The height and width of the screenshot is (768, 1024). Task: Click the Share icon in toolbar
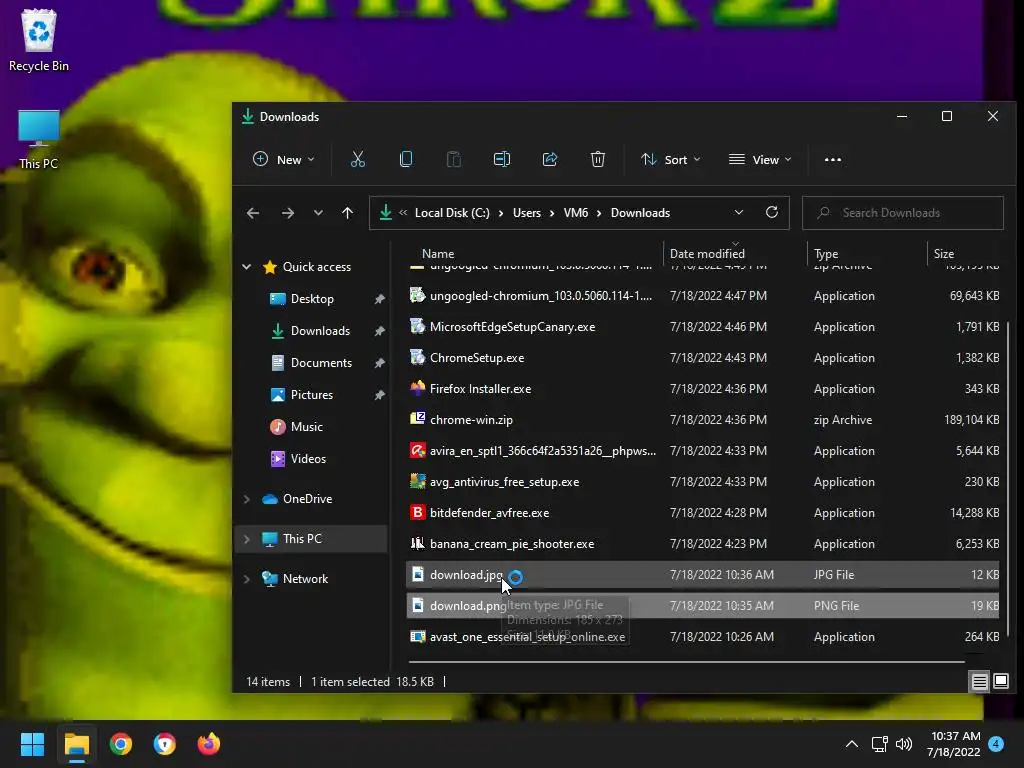click(x=550, y=159)
